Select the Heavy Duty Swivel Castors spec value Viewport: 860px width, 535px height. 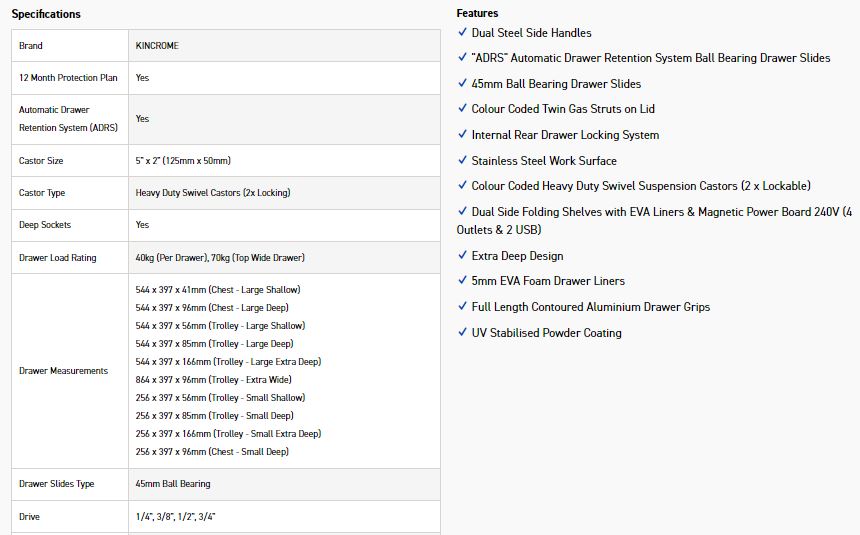[x=213, y=193]
